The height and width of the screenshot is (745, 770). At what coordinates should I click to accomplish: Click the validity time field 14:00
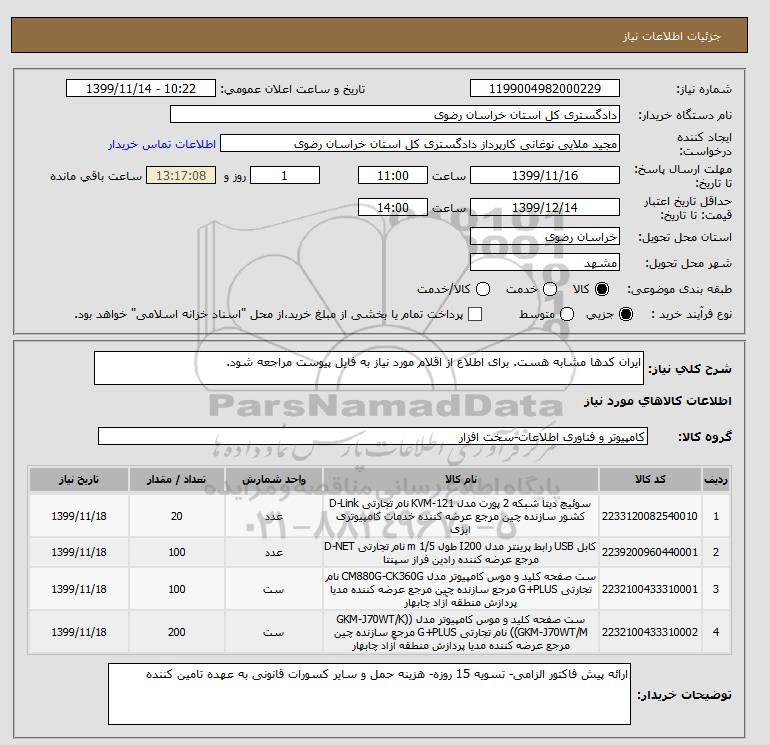393,207
